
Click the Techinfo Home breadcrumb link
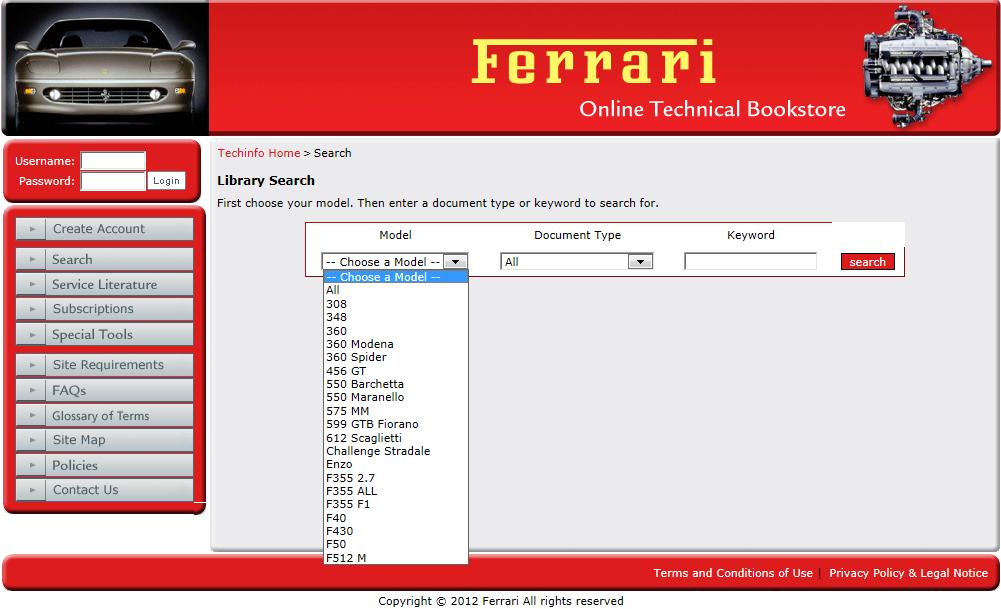(259, 153)
